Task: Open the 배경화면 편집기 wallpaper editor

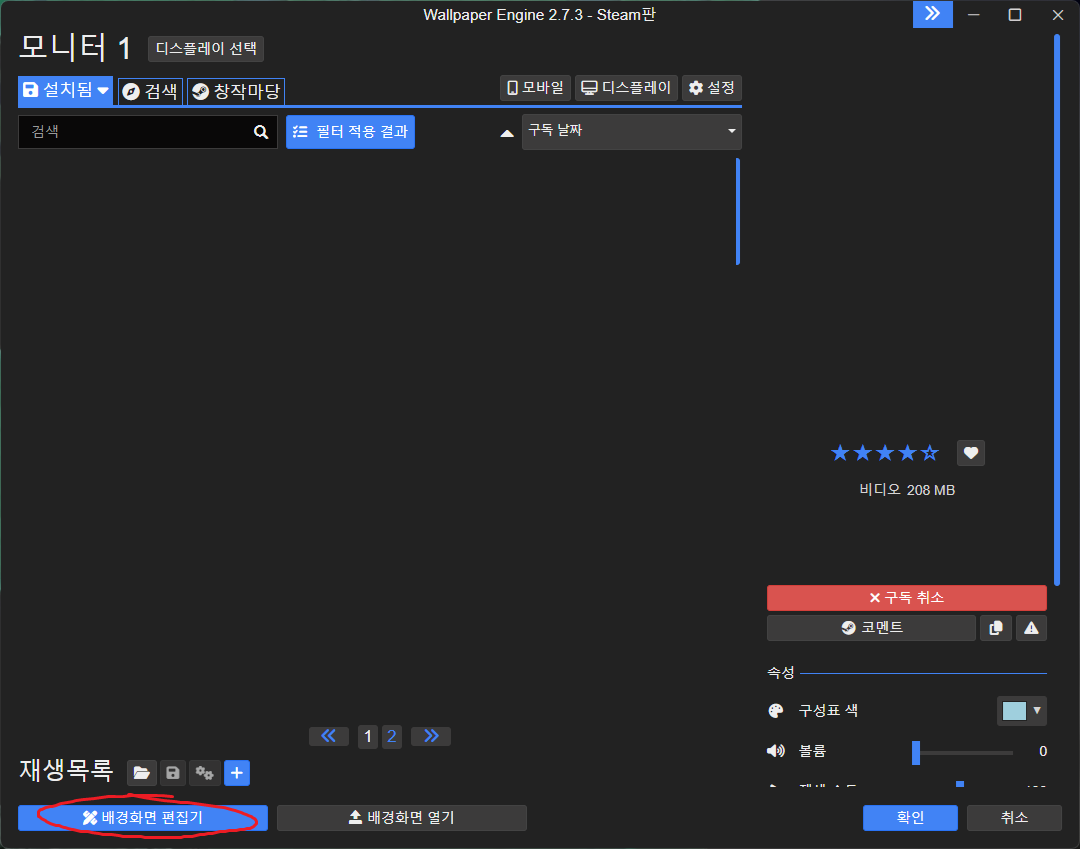Action: [143, 818]
